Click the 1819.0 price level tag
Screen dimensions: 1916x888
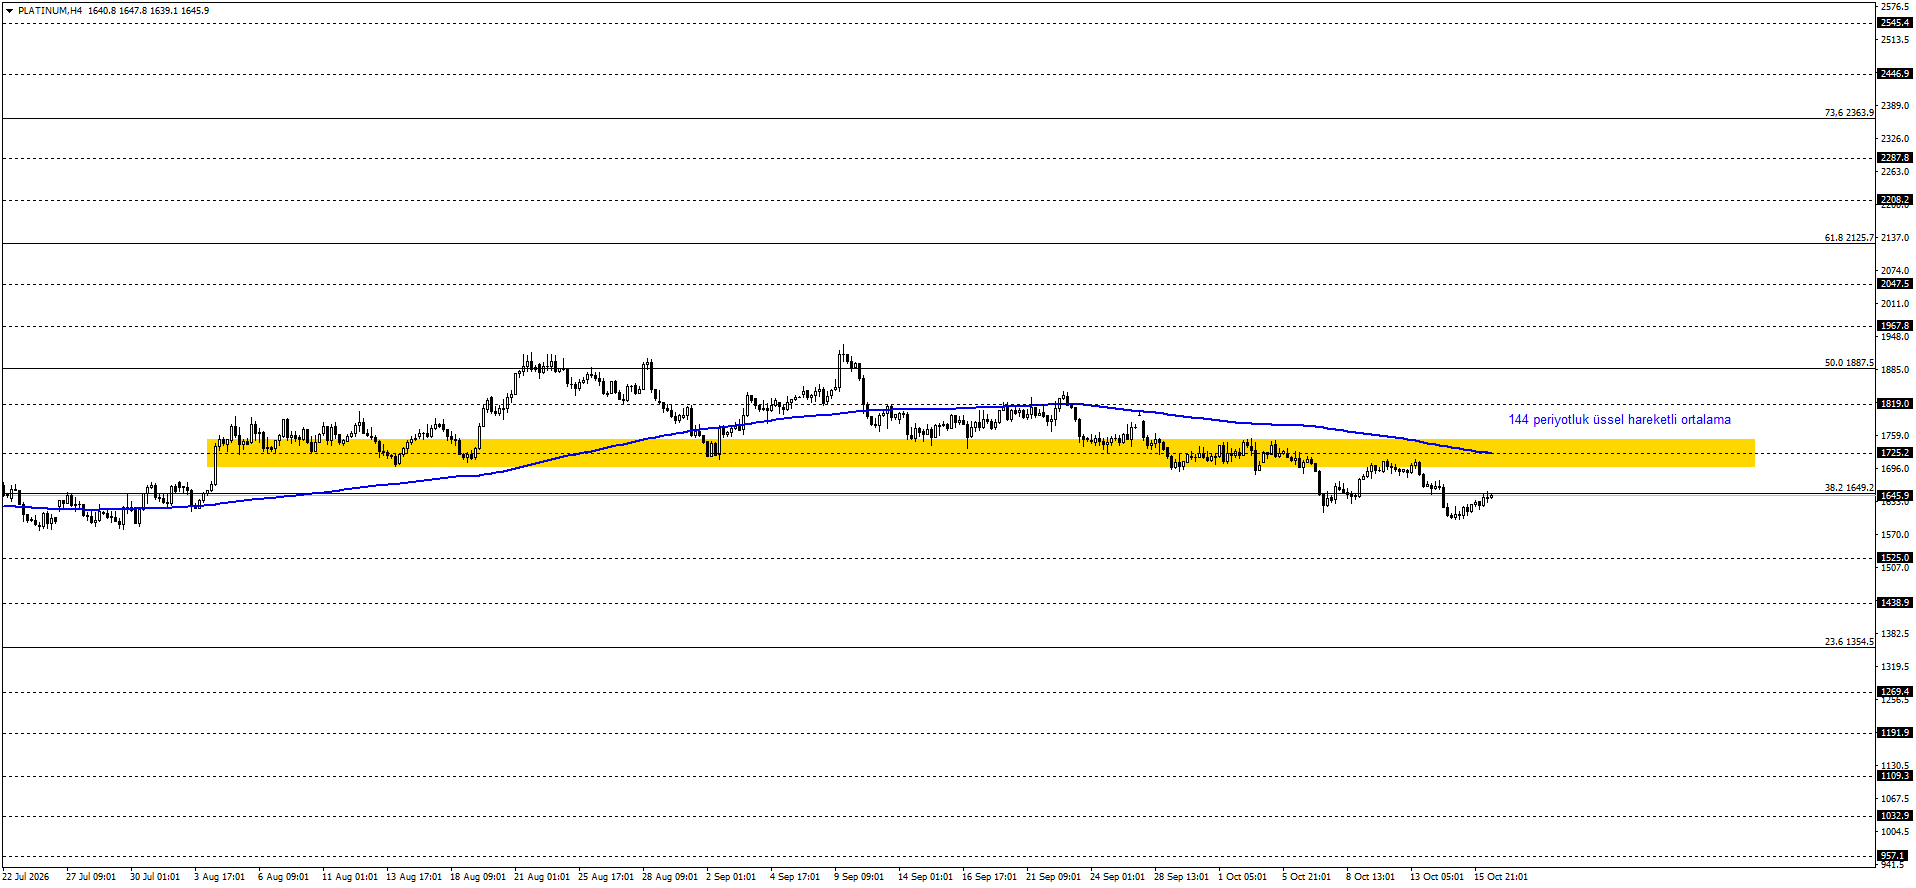pos(1895,404)
